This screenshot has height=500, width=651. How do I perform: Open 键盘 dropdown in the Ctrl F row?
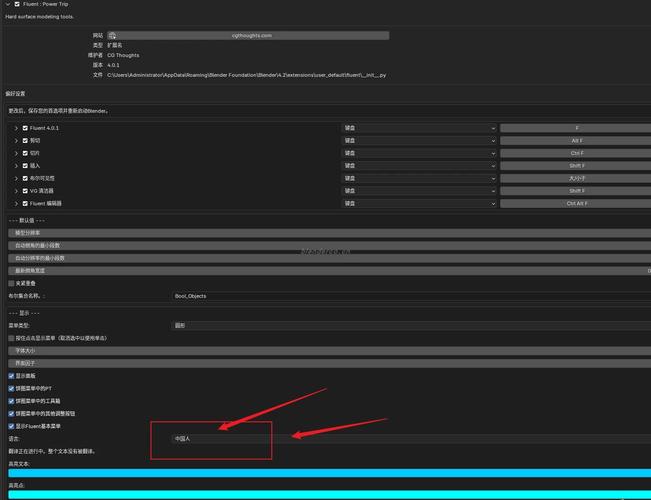click(419, 153)
